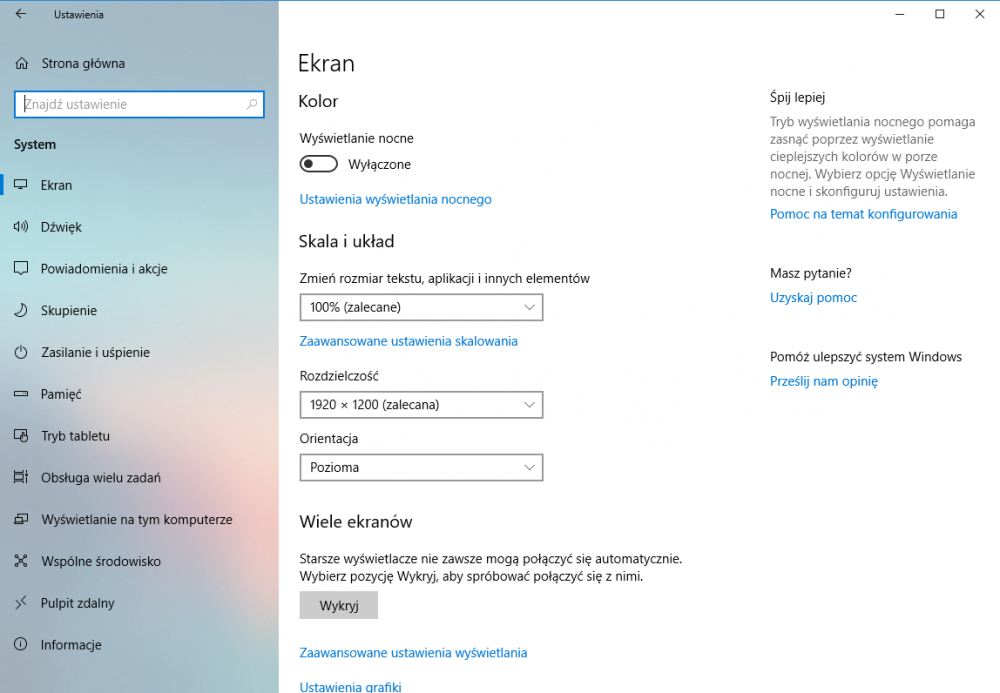Click the back arrow in title bar

21,14
